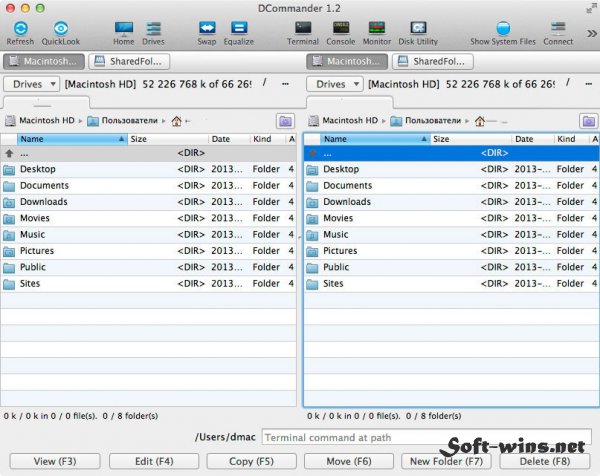
Task: Click the New Folder (F7) button
Action: (446, 461)
